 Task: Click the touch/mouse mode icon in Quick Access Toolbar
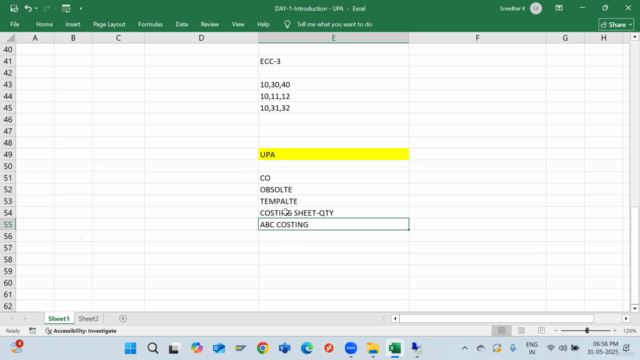pos(66,8)
